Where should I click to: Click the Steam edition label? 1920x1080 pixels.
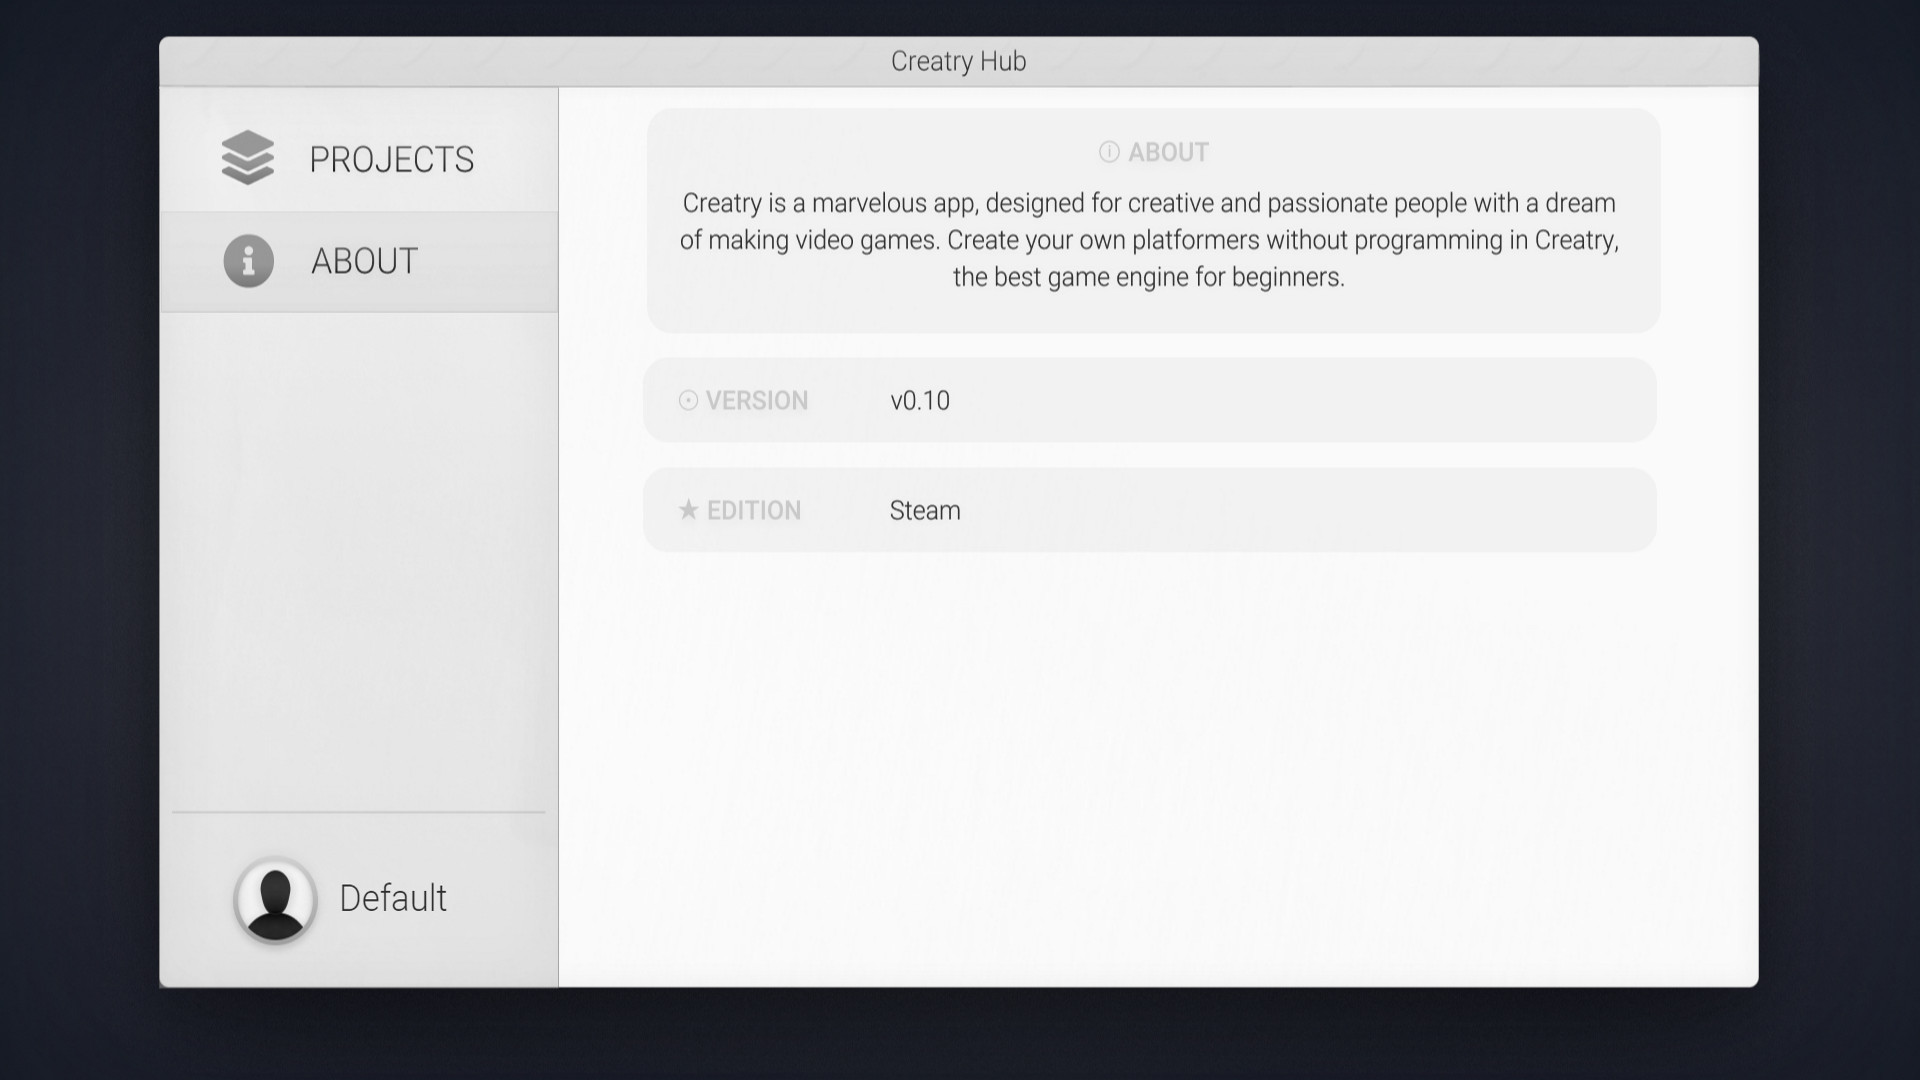925,510
